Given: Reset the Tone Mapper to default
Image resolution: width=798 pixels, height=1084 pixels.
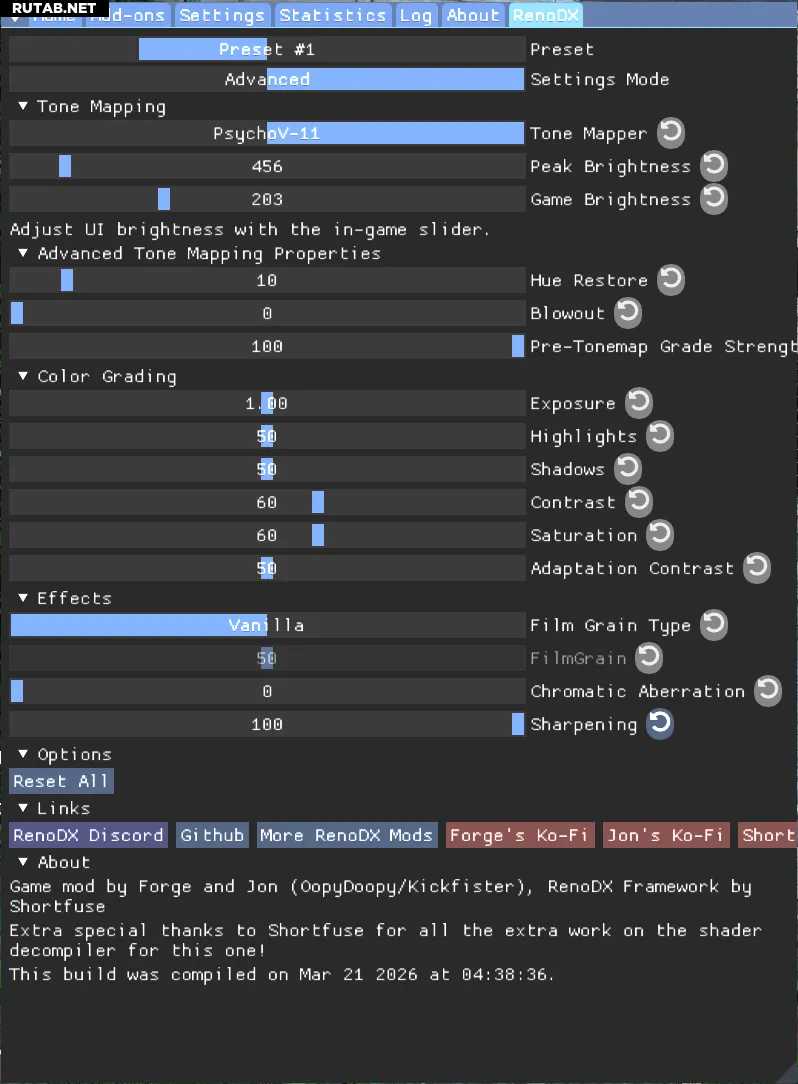Looking at the screenshot, I should coord(670,132).
